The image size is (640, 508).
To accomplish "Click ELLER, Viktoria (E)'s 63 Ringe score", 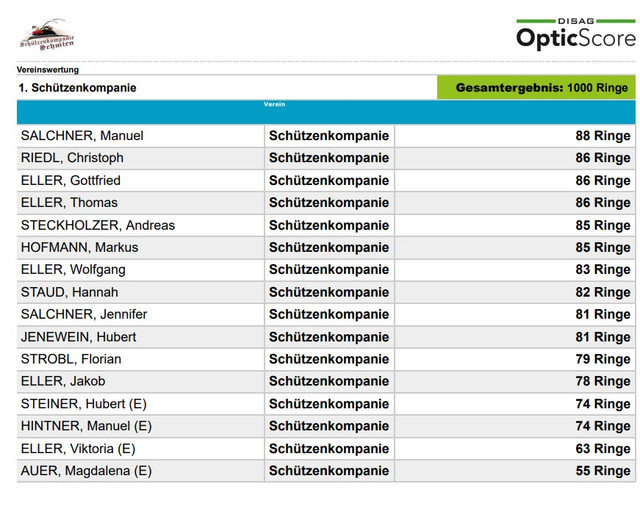I will pyautogui.click(x=603, y=449).
